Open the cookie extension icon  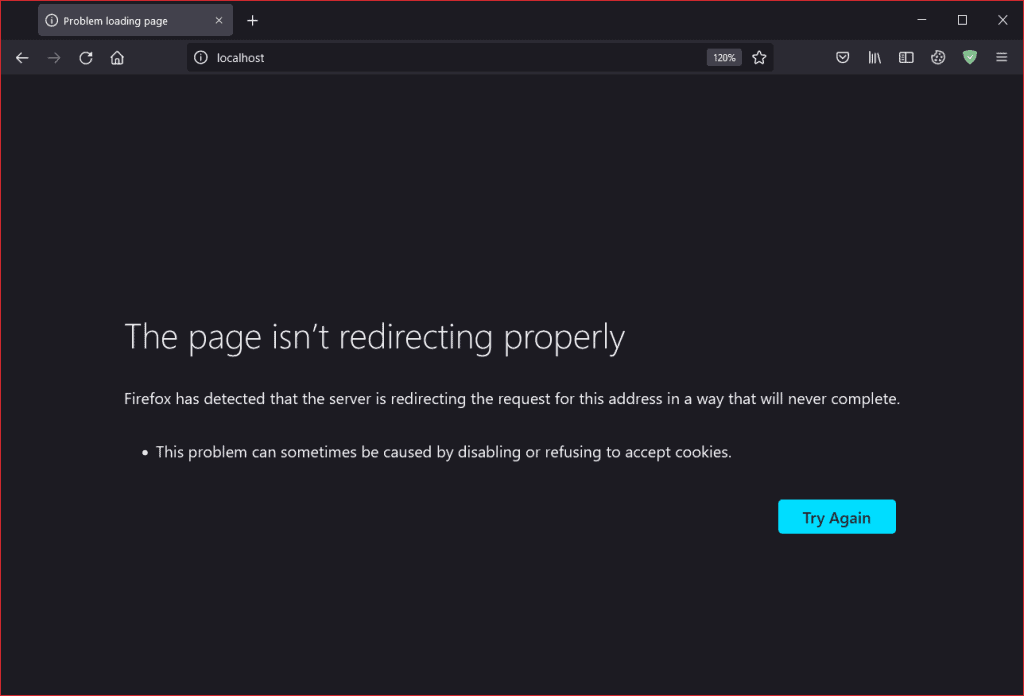click(x=938, y=57)
